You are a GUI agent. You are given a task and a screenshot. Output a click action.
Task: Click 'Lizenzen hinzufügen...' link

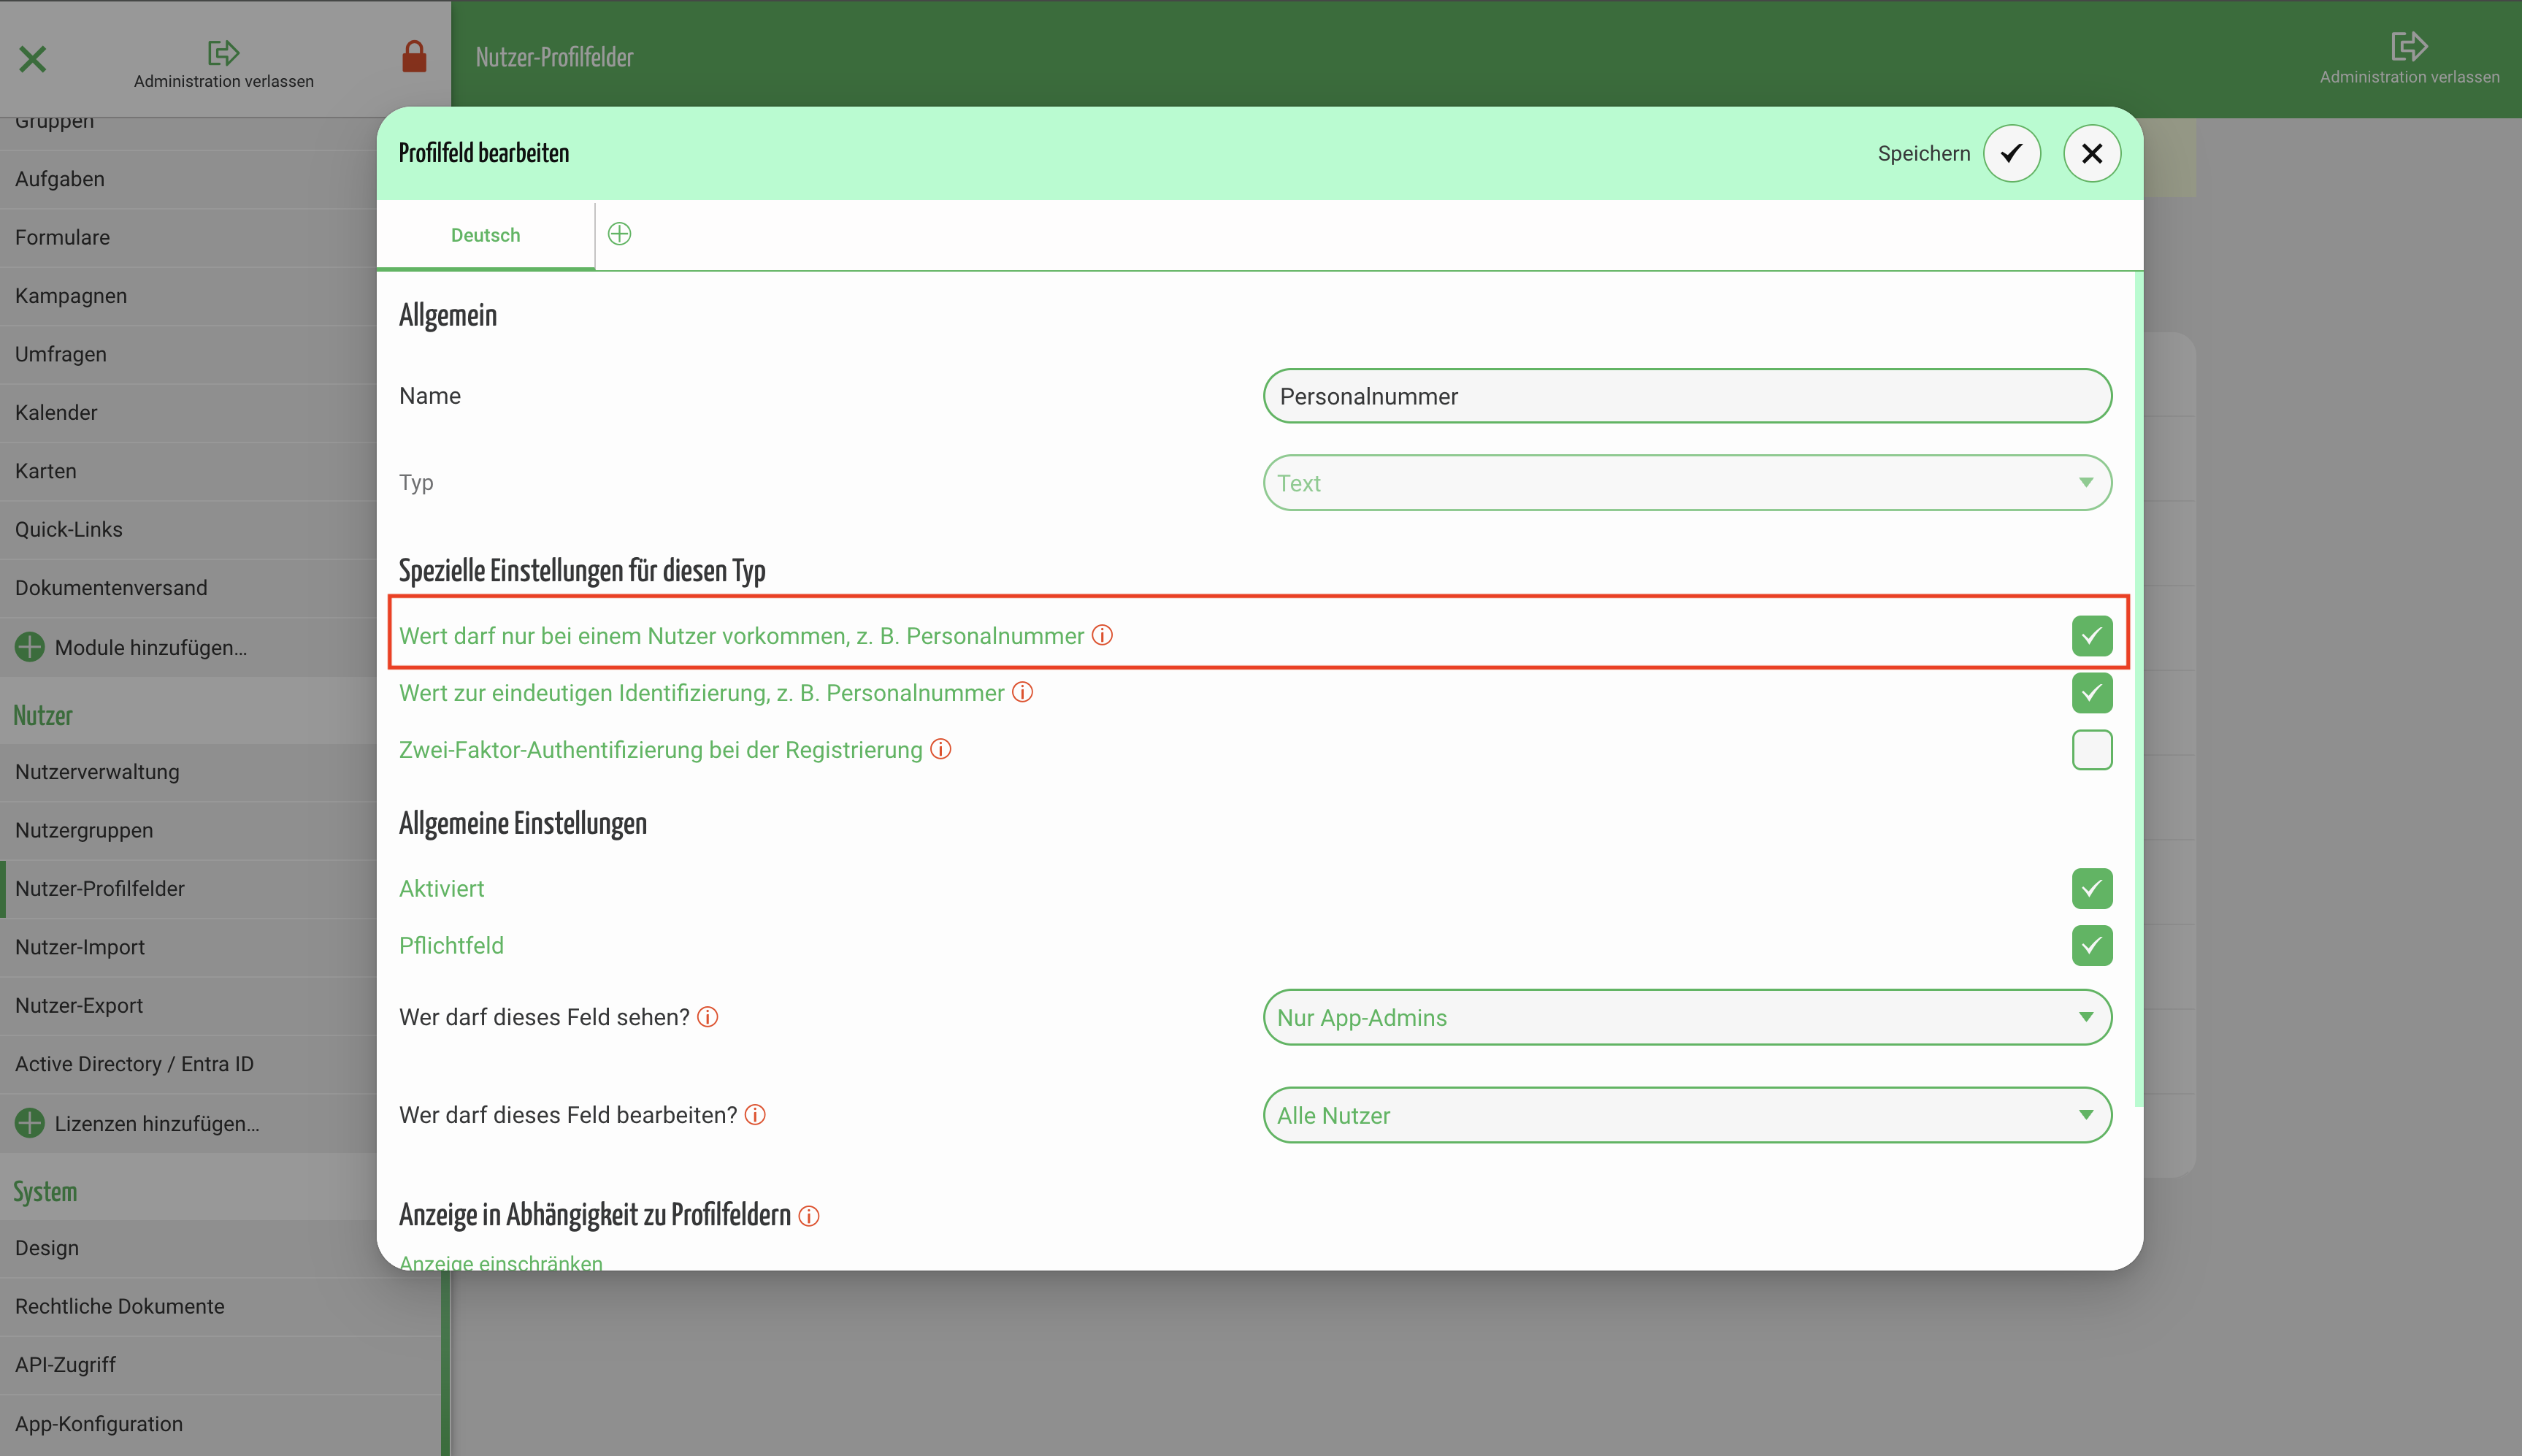tap(157, 1124)
